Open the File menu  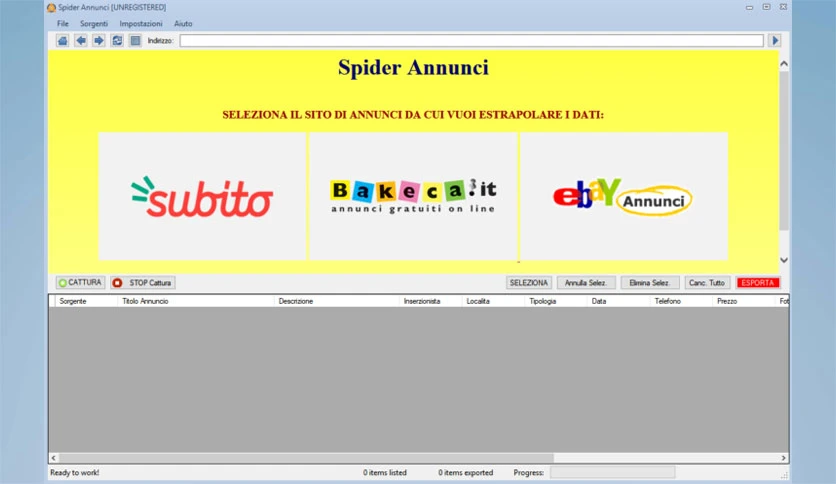63,23
